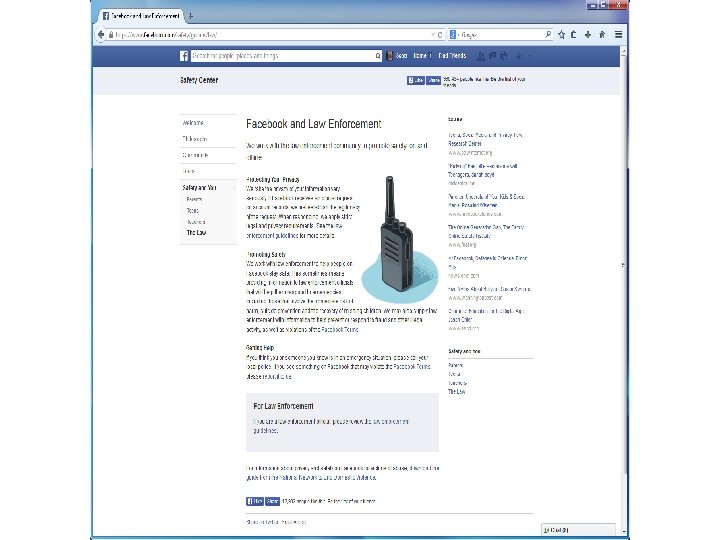Click the page vertical scrollbar up arrow
The width and height of the screenshot is (720, 540).
click(x=624, y=50)
